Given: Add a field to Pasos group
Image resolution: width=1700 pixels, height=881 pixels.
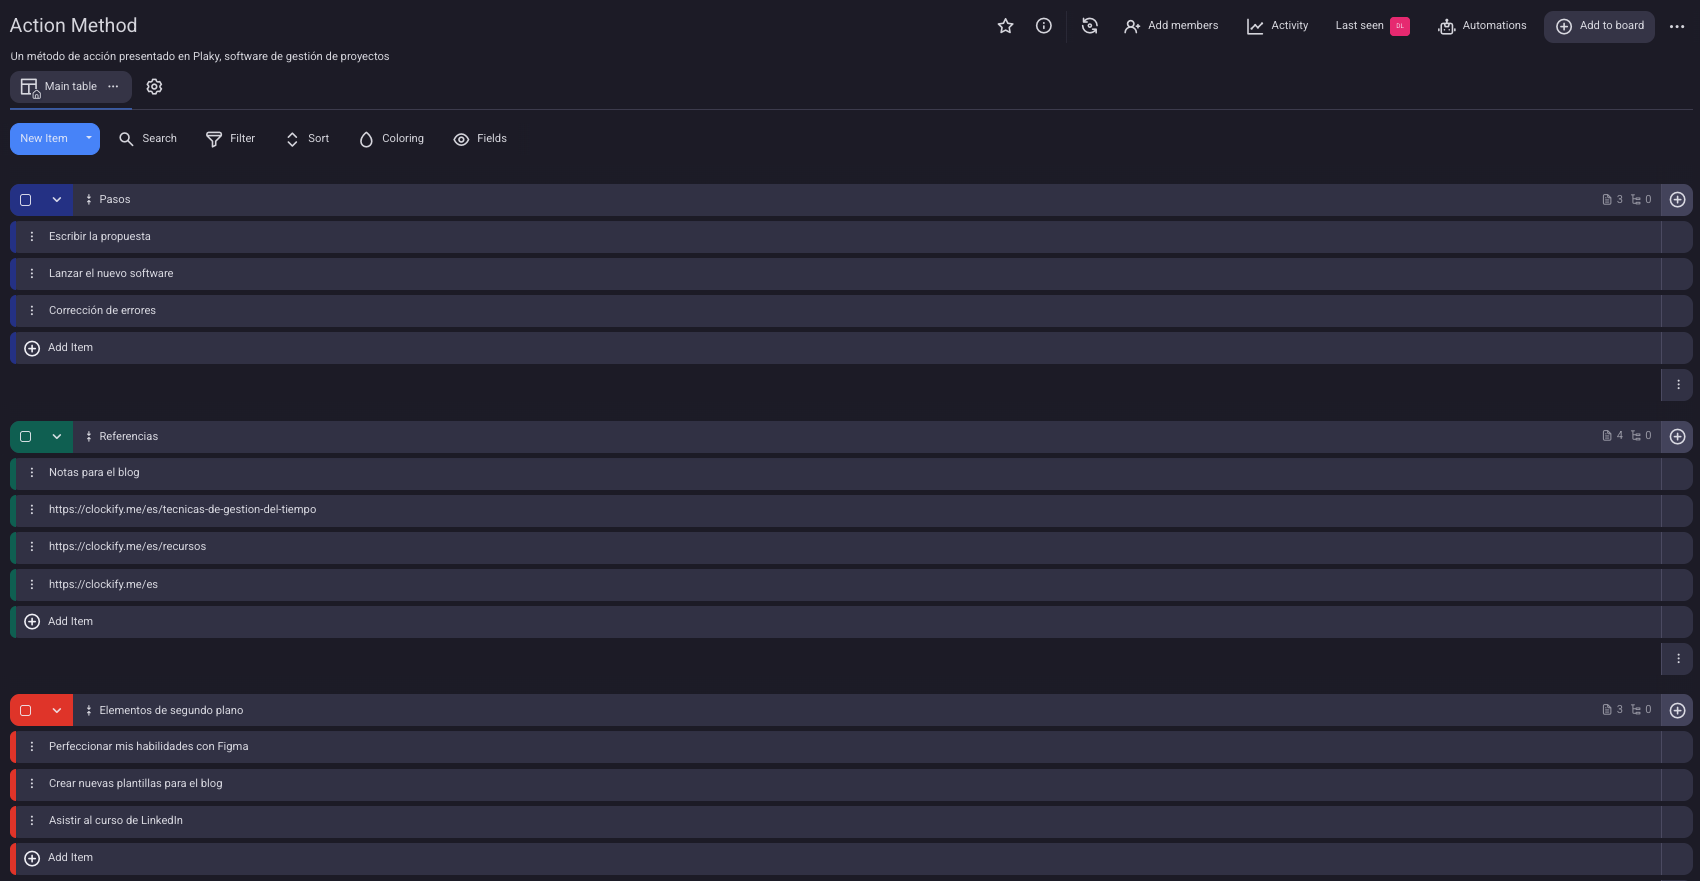Looking at the screenshot, I should (1677, 200).
